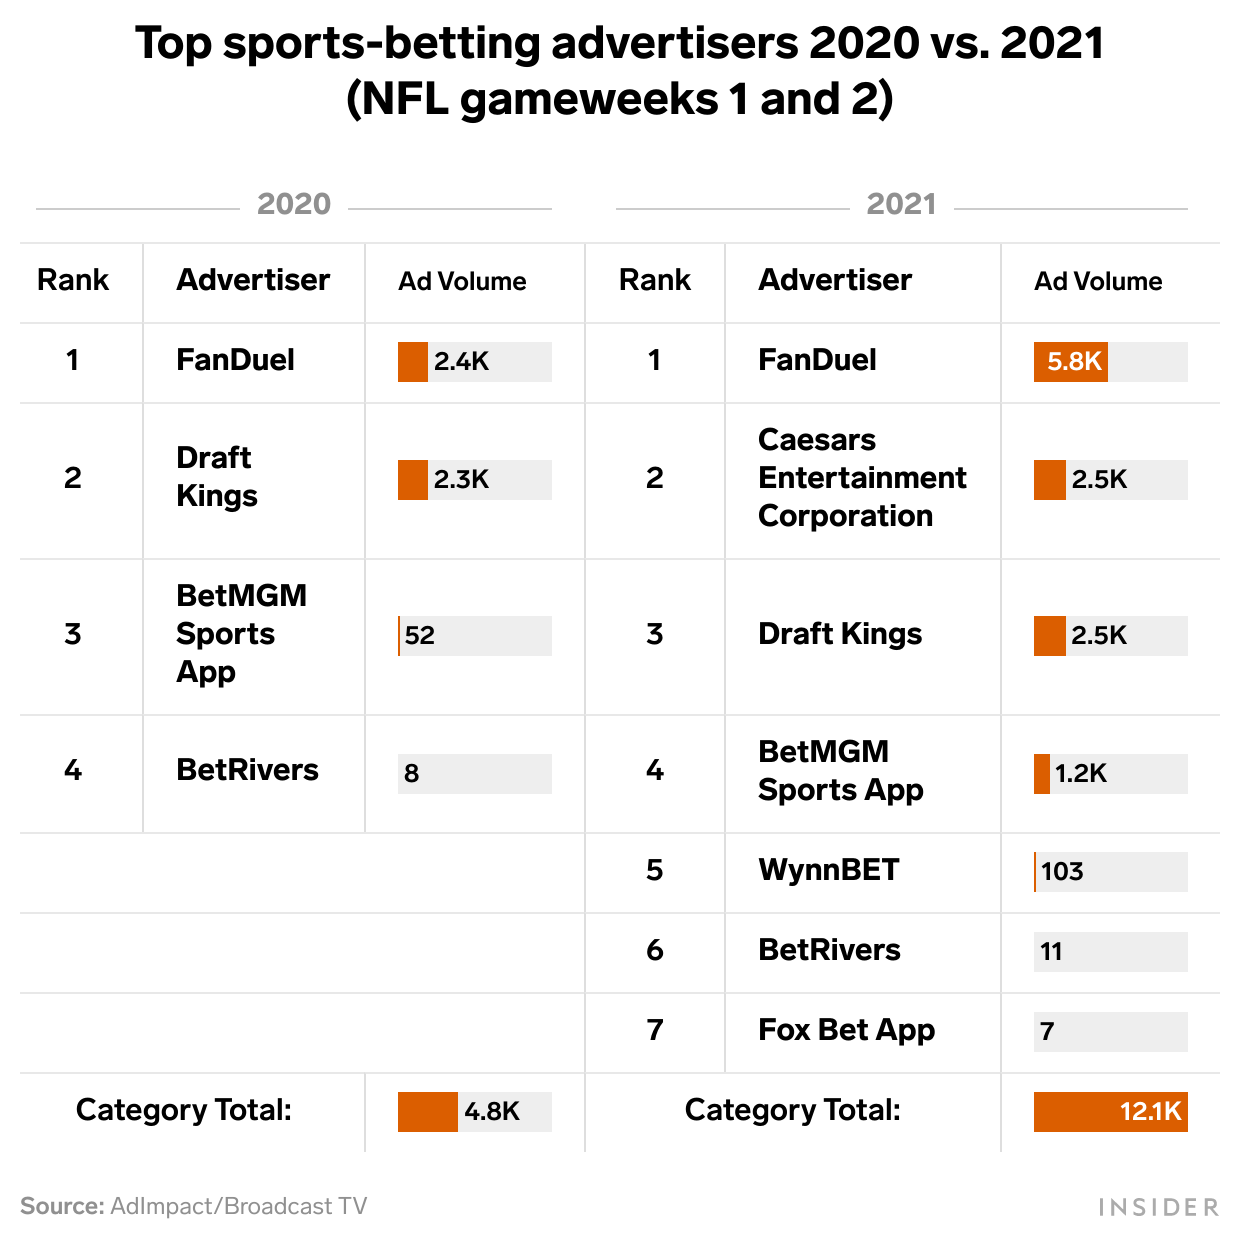Click the 2020 FanDuel 2.4K bar
Image resolution: width=1240 pixels, height=1242 pixels.
coord(475,362)
